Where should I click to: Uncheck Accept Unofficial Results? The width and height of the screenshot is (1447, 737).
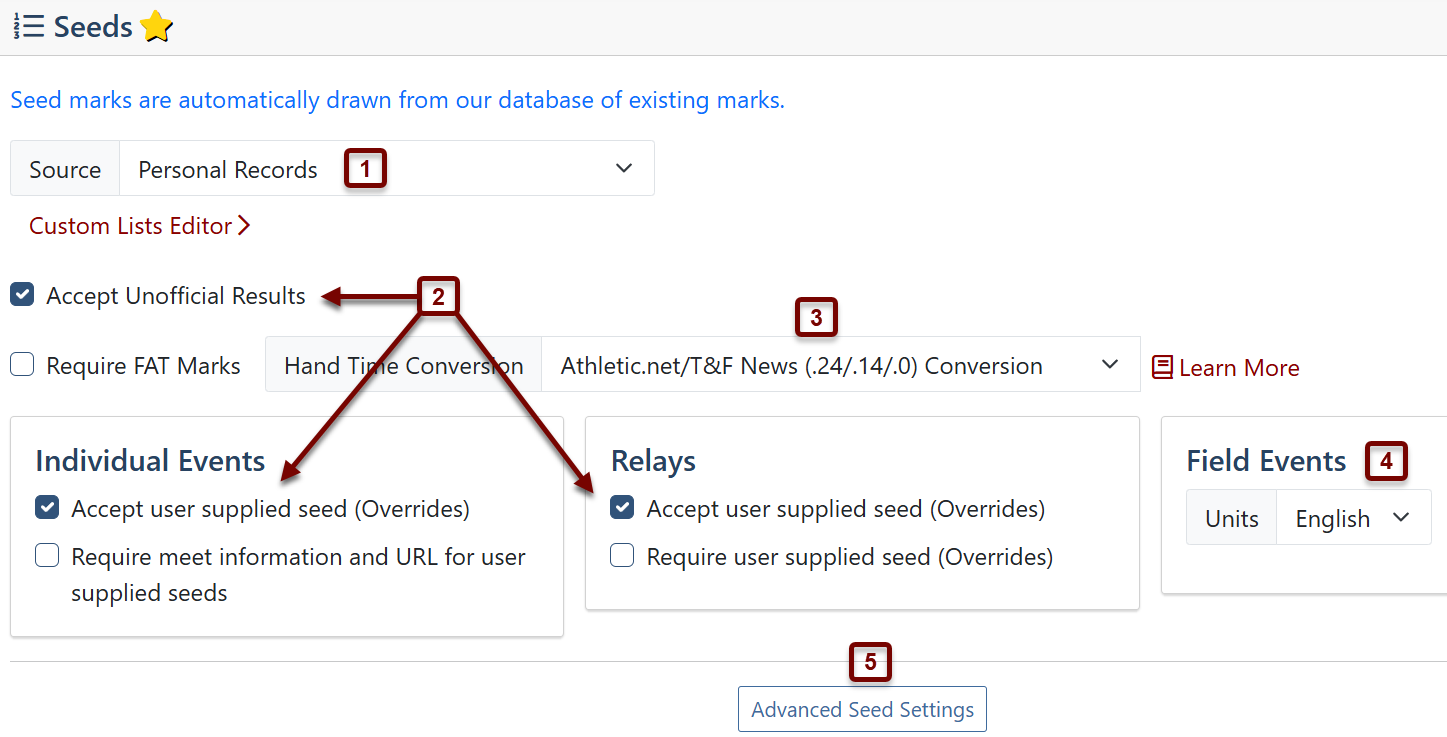[22, 295]
